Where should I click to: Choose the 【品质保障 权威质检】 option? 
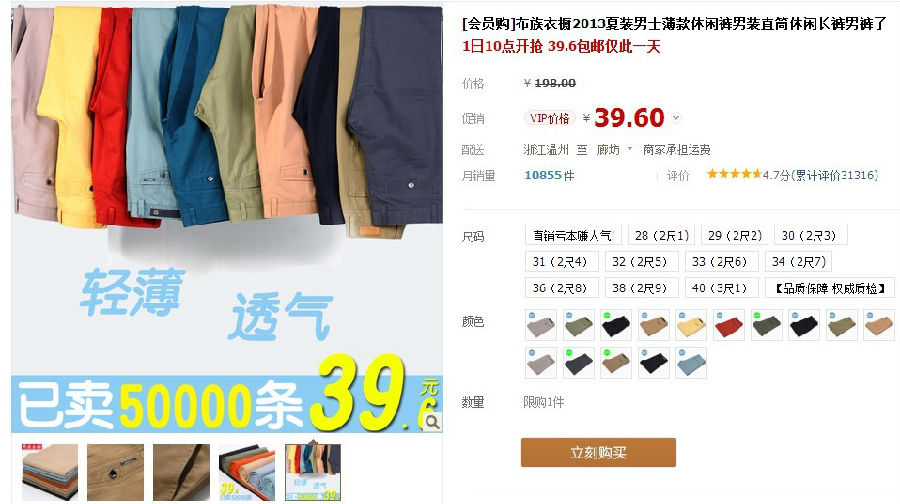coord(829,288)
